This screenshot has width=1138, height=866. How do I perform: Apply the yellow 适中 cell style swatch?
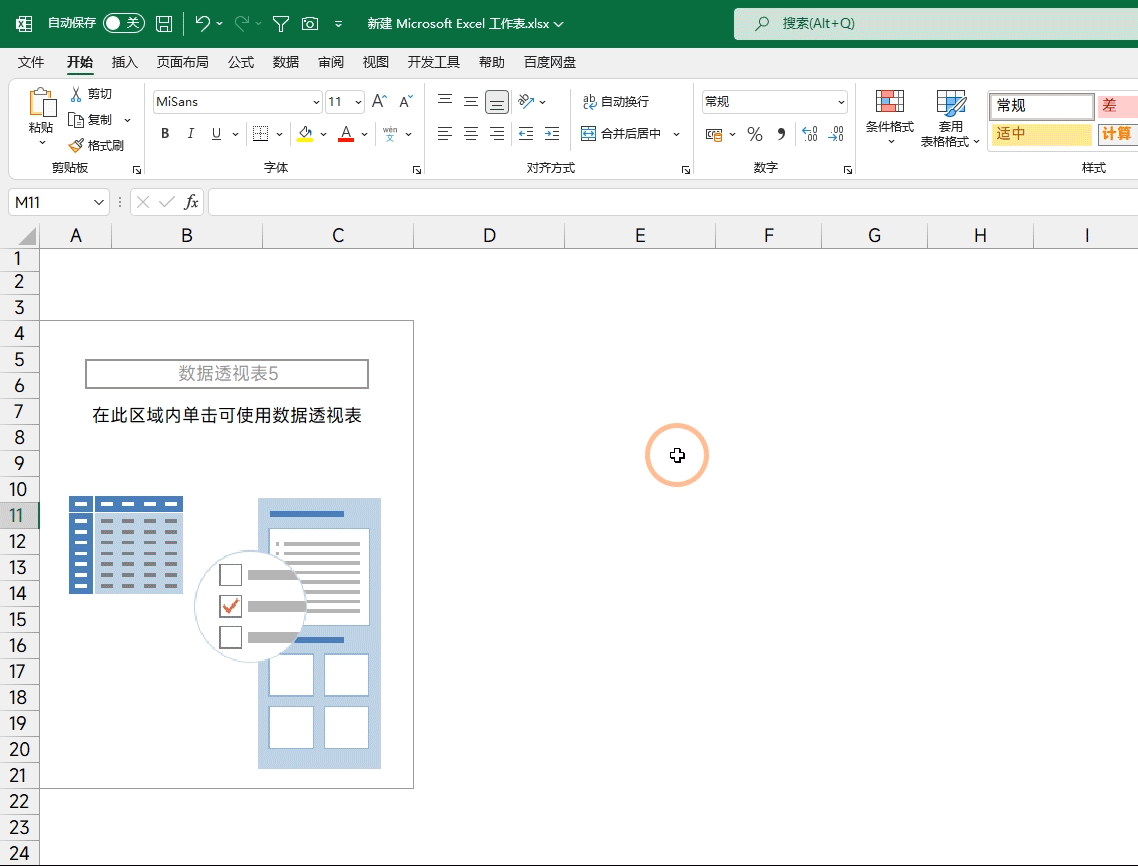click(1040, 134)
